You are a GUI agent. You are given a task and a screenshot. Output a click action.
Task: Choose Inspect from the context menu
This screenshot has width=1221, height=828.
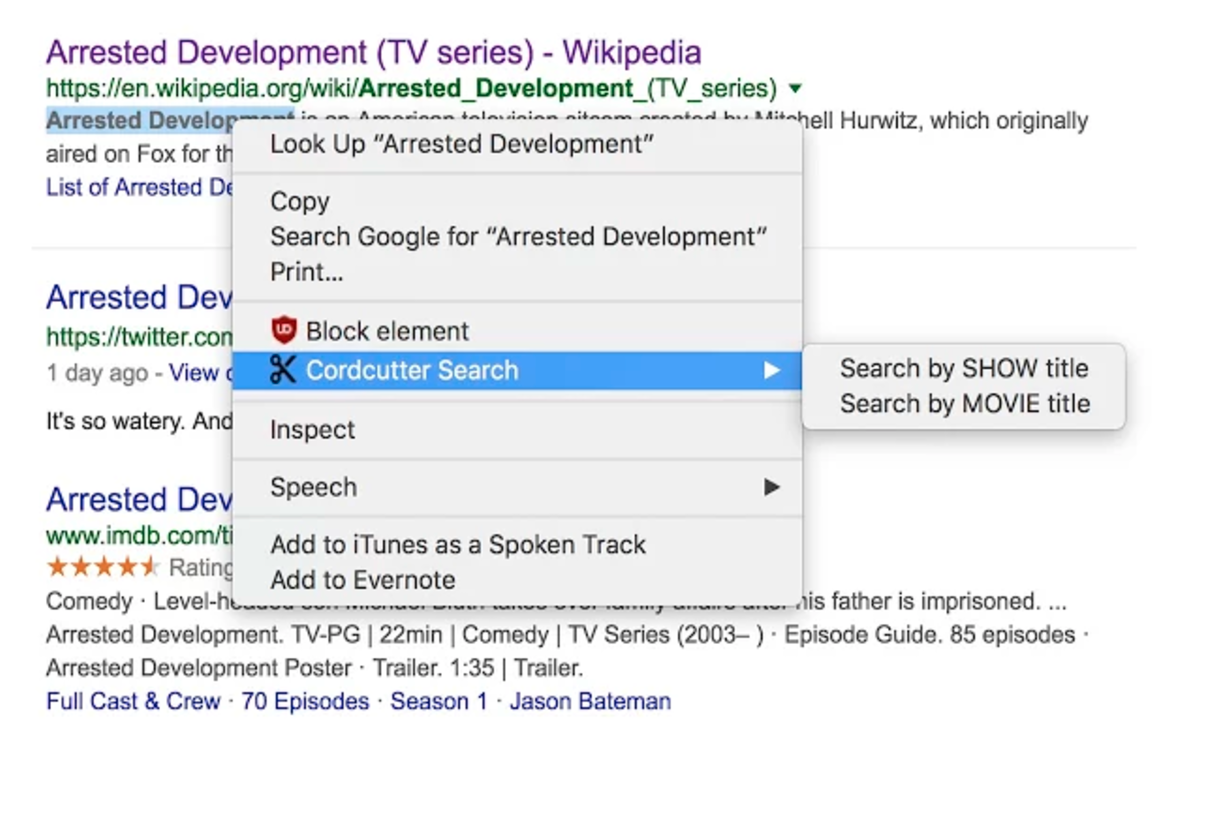(x=312, y=429)
